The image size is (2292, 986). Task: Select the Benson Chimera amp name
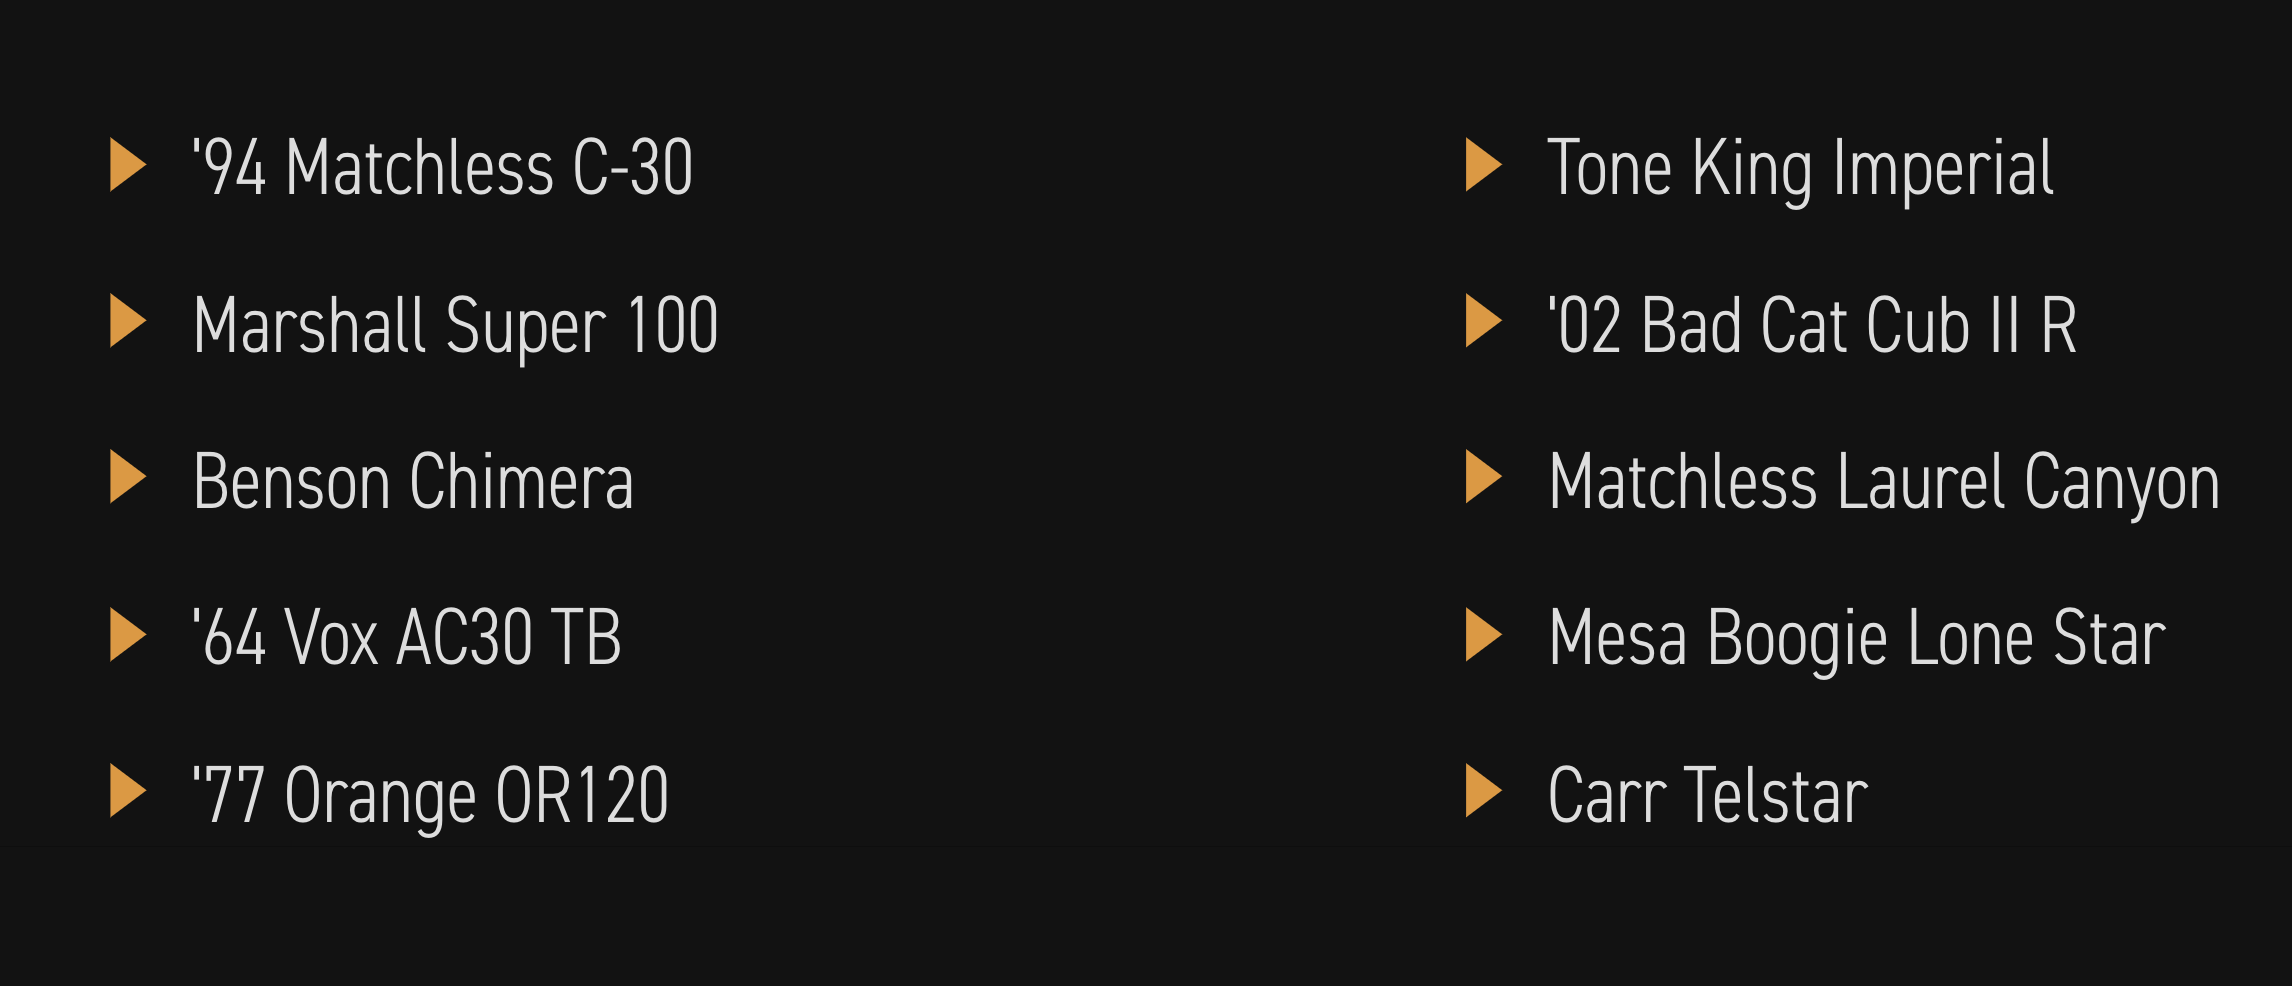(x=414, y=481)
